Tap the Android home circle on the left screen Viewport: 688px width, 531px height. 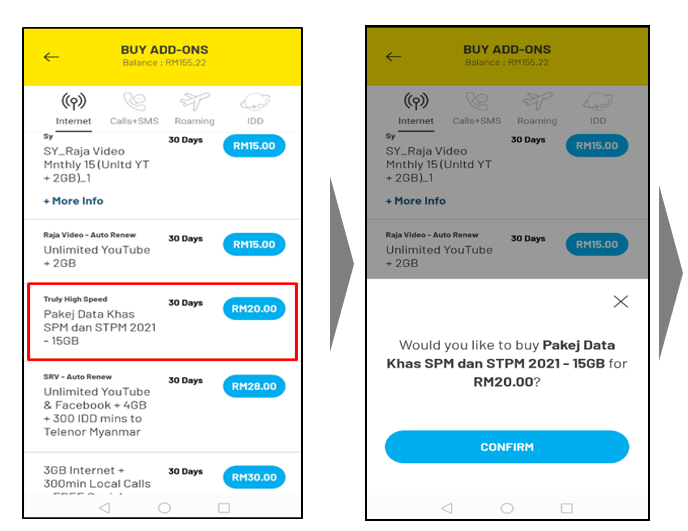(x=164, y=508)
